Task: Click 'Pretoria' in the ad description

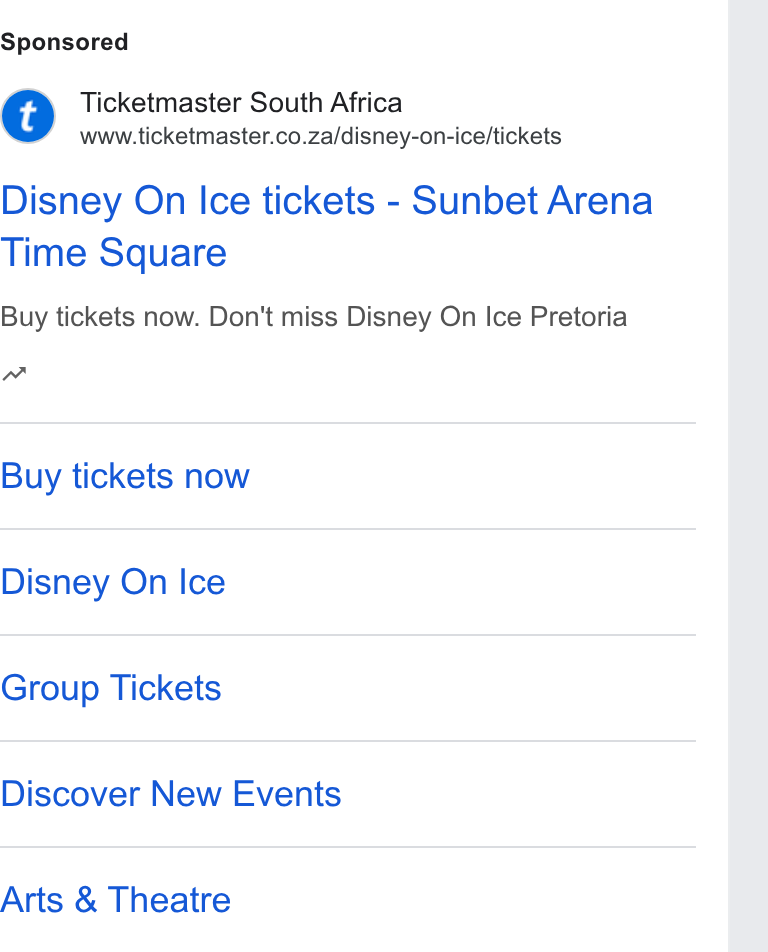Action: pos(578,316)
